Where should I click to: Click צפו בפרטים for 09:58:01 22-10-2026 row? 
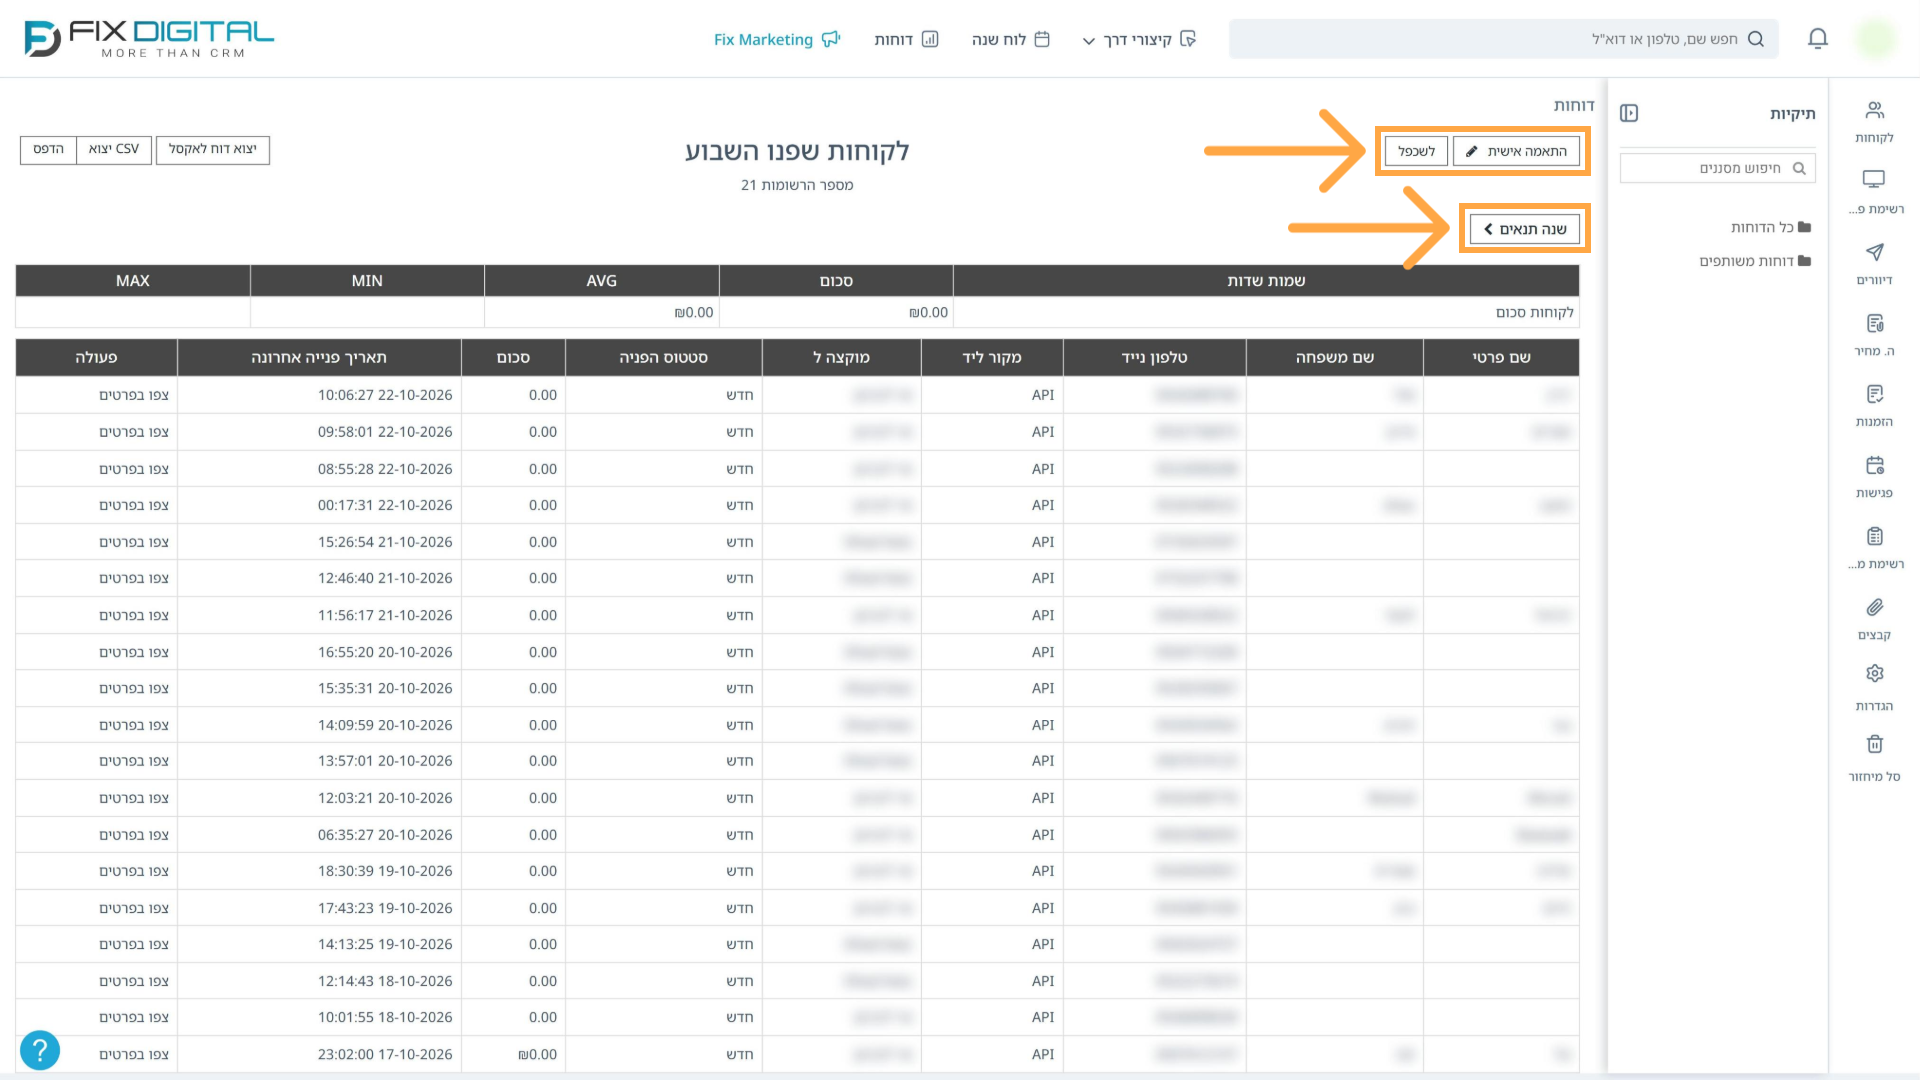click(133, 432)
